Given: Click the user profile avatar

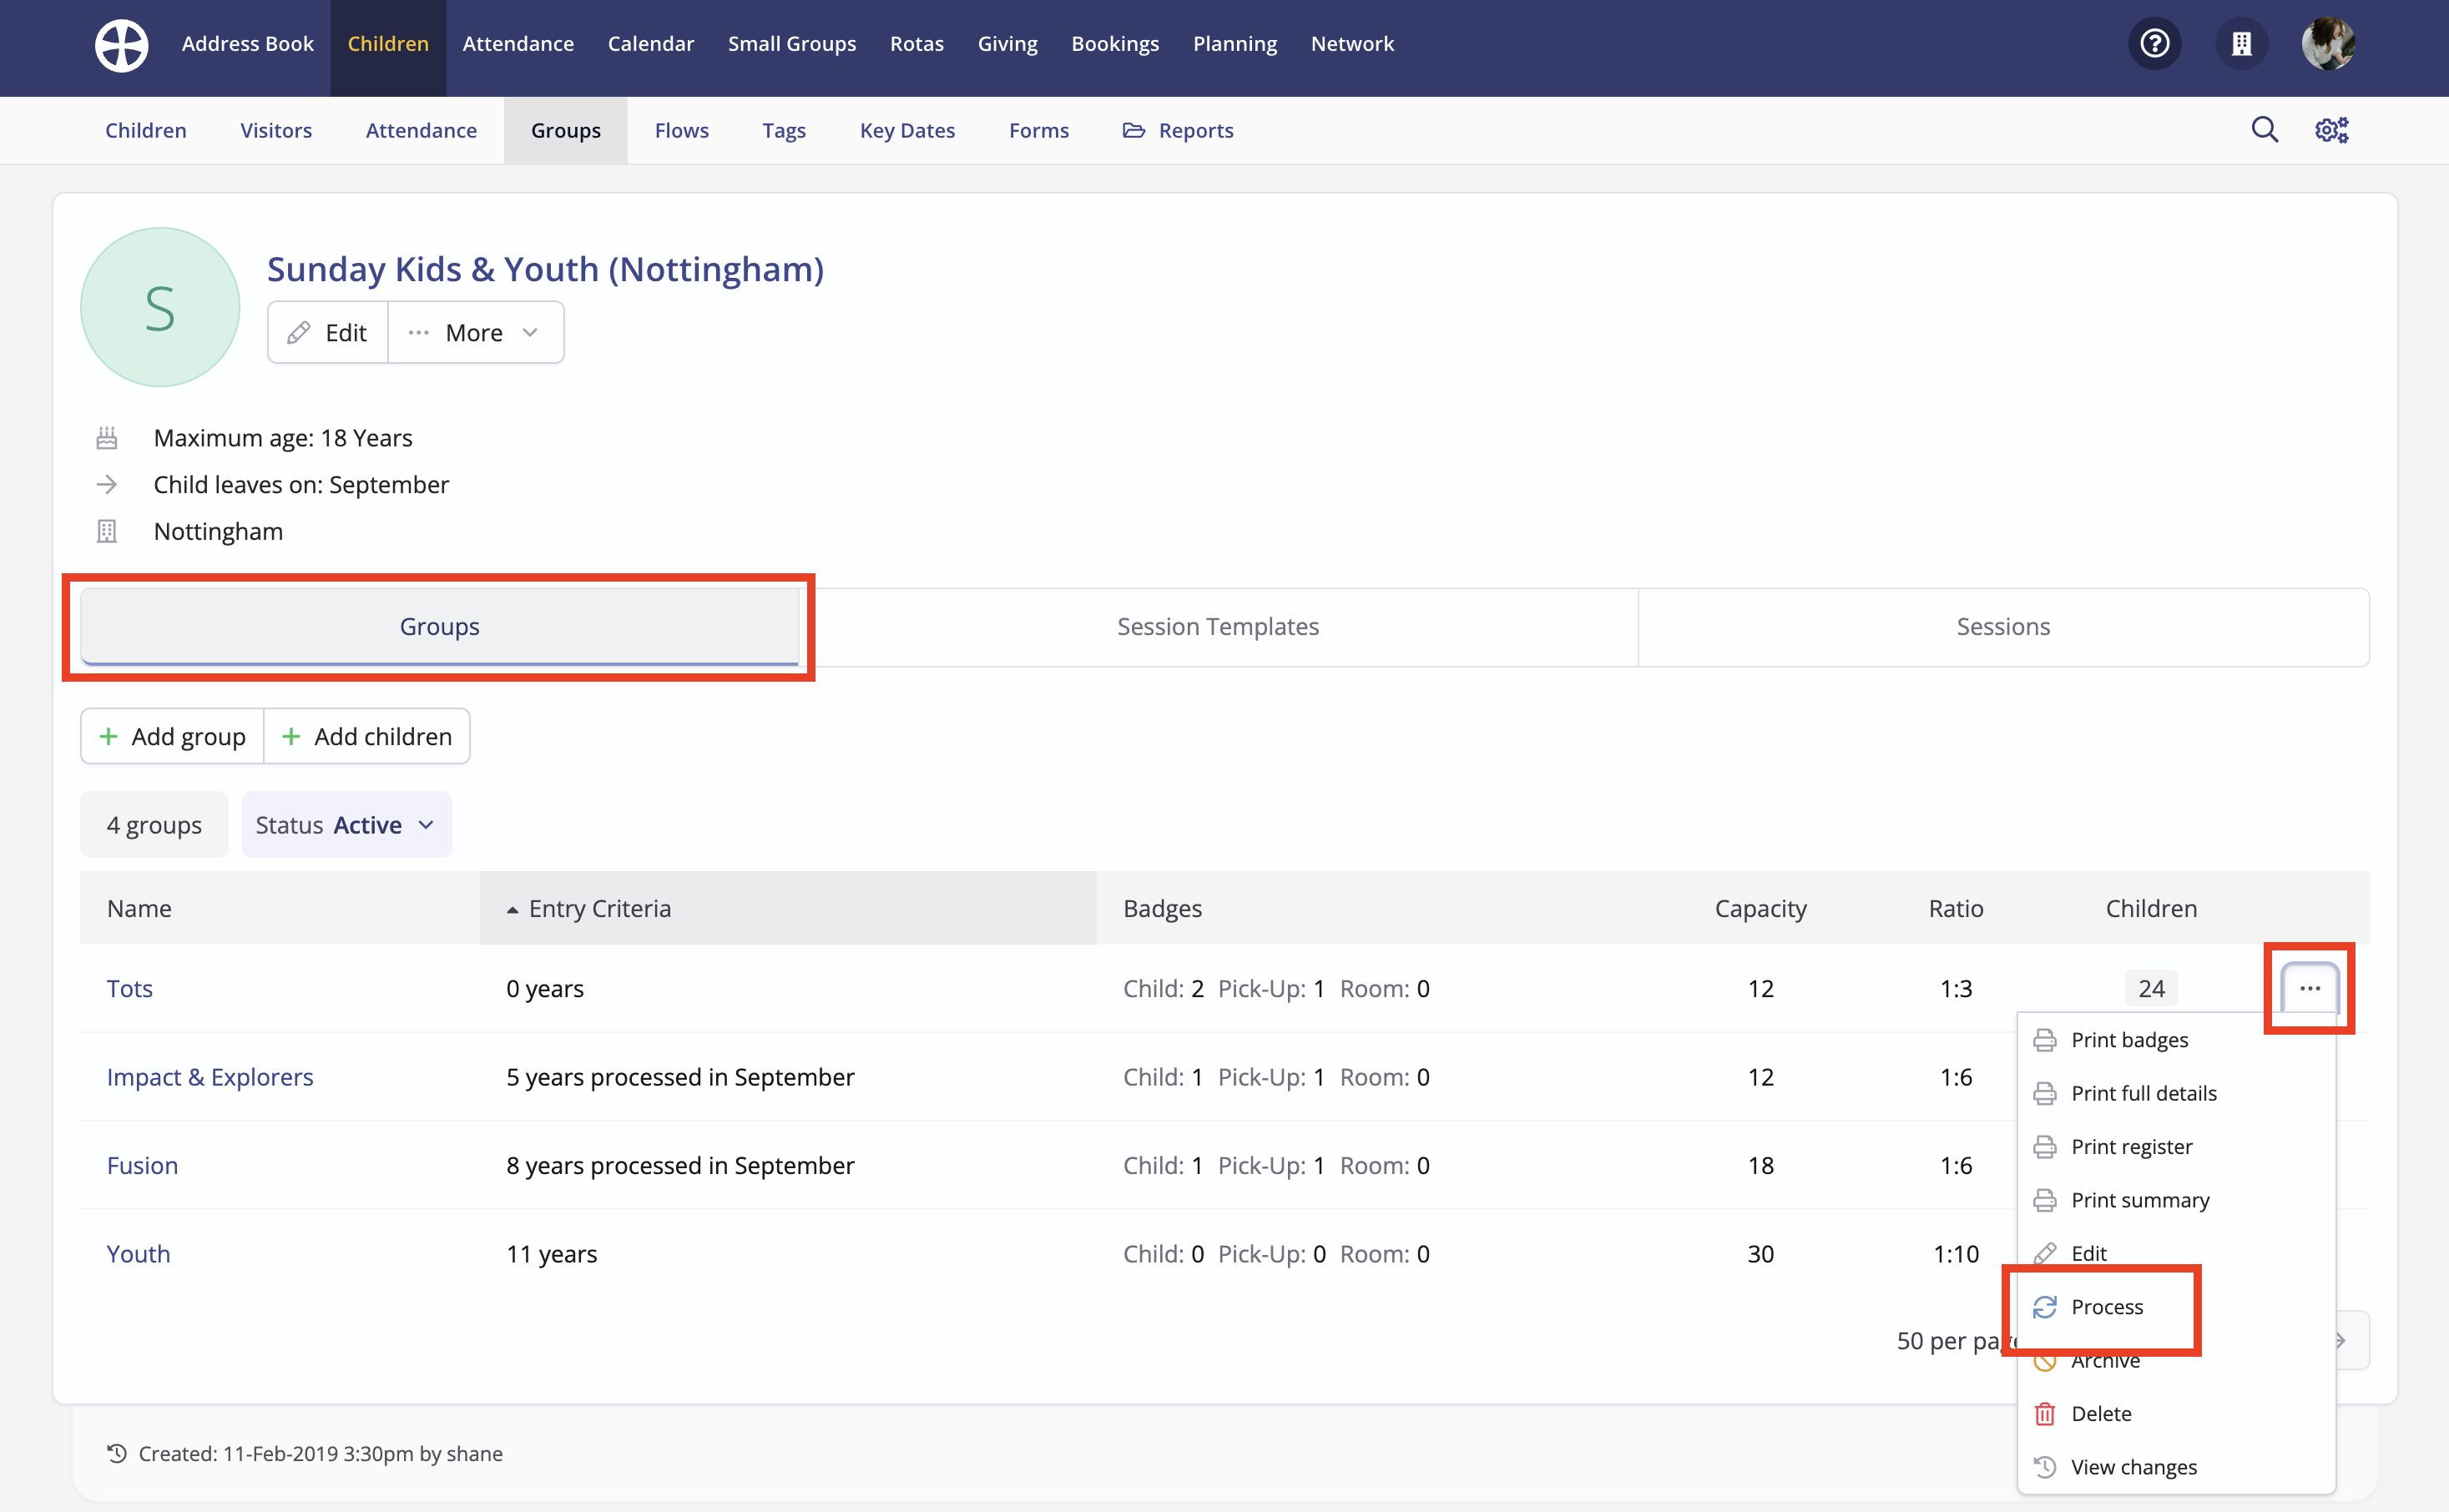Looking at the screenshot, I should [2327, 44].
